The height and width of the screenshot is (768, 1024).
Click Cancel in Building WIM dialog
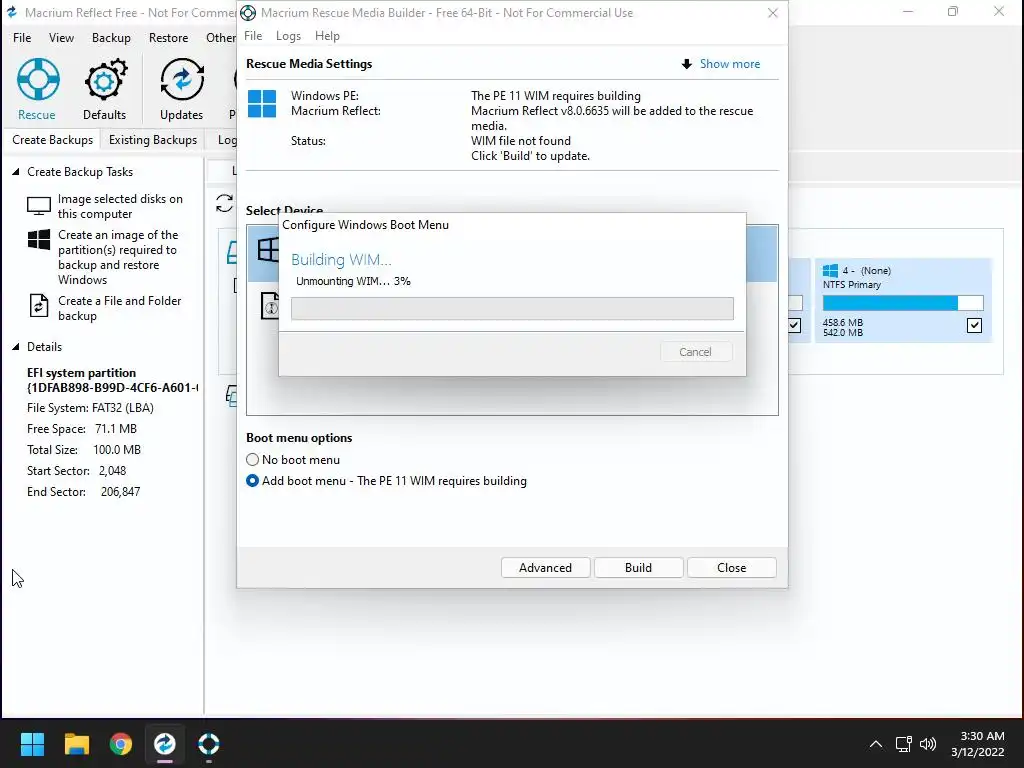click(x=696, y=352)
